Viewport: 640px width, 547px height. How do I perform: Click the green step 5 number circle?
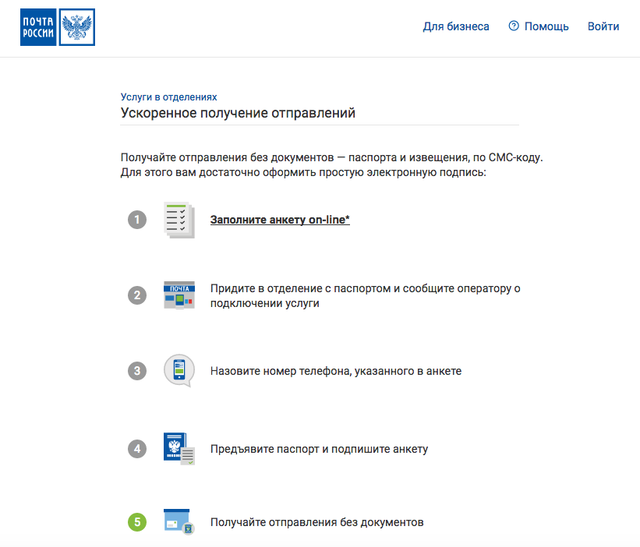pyautogui.click(x=137, y=522)
